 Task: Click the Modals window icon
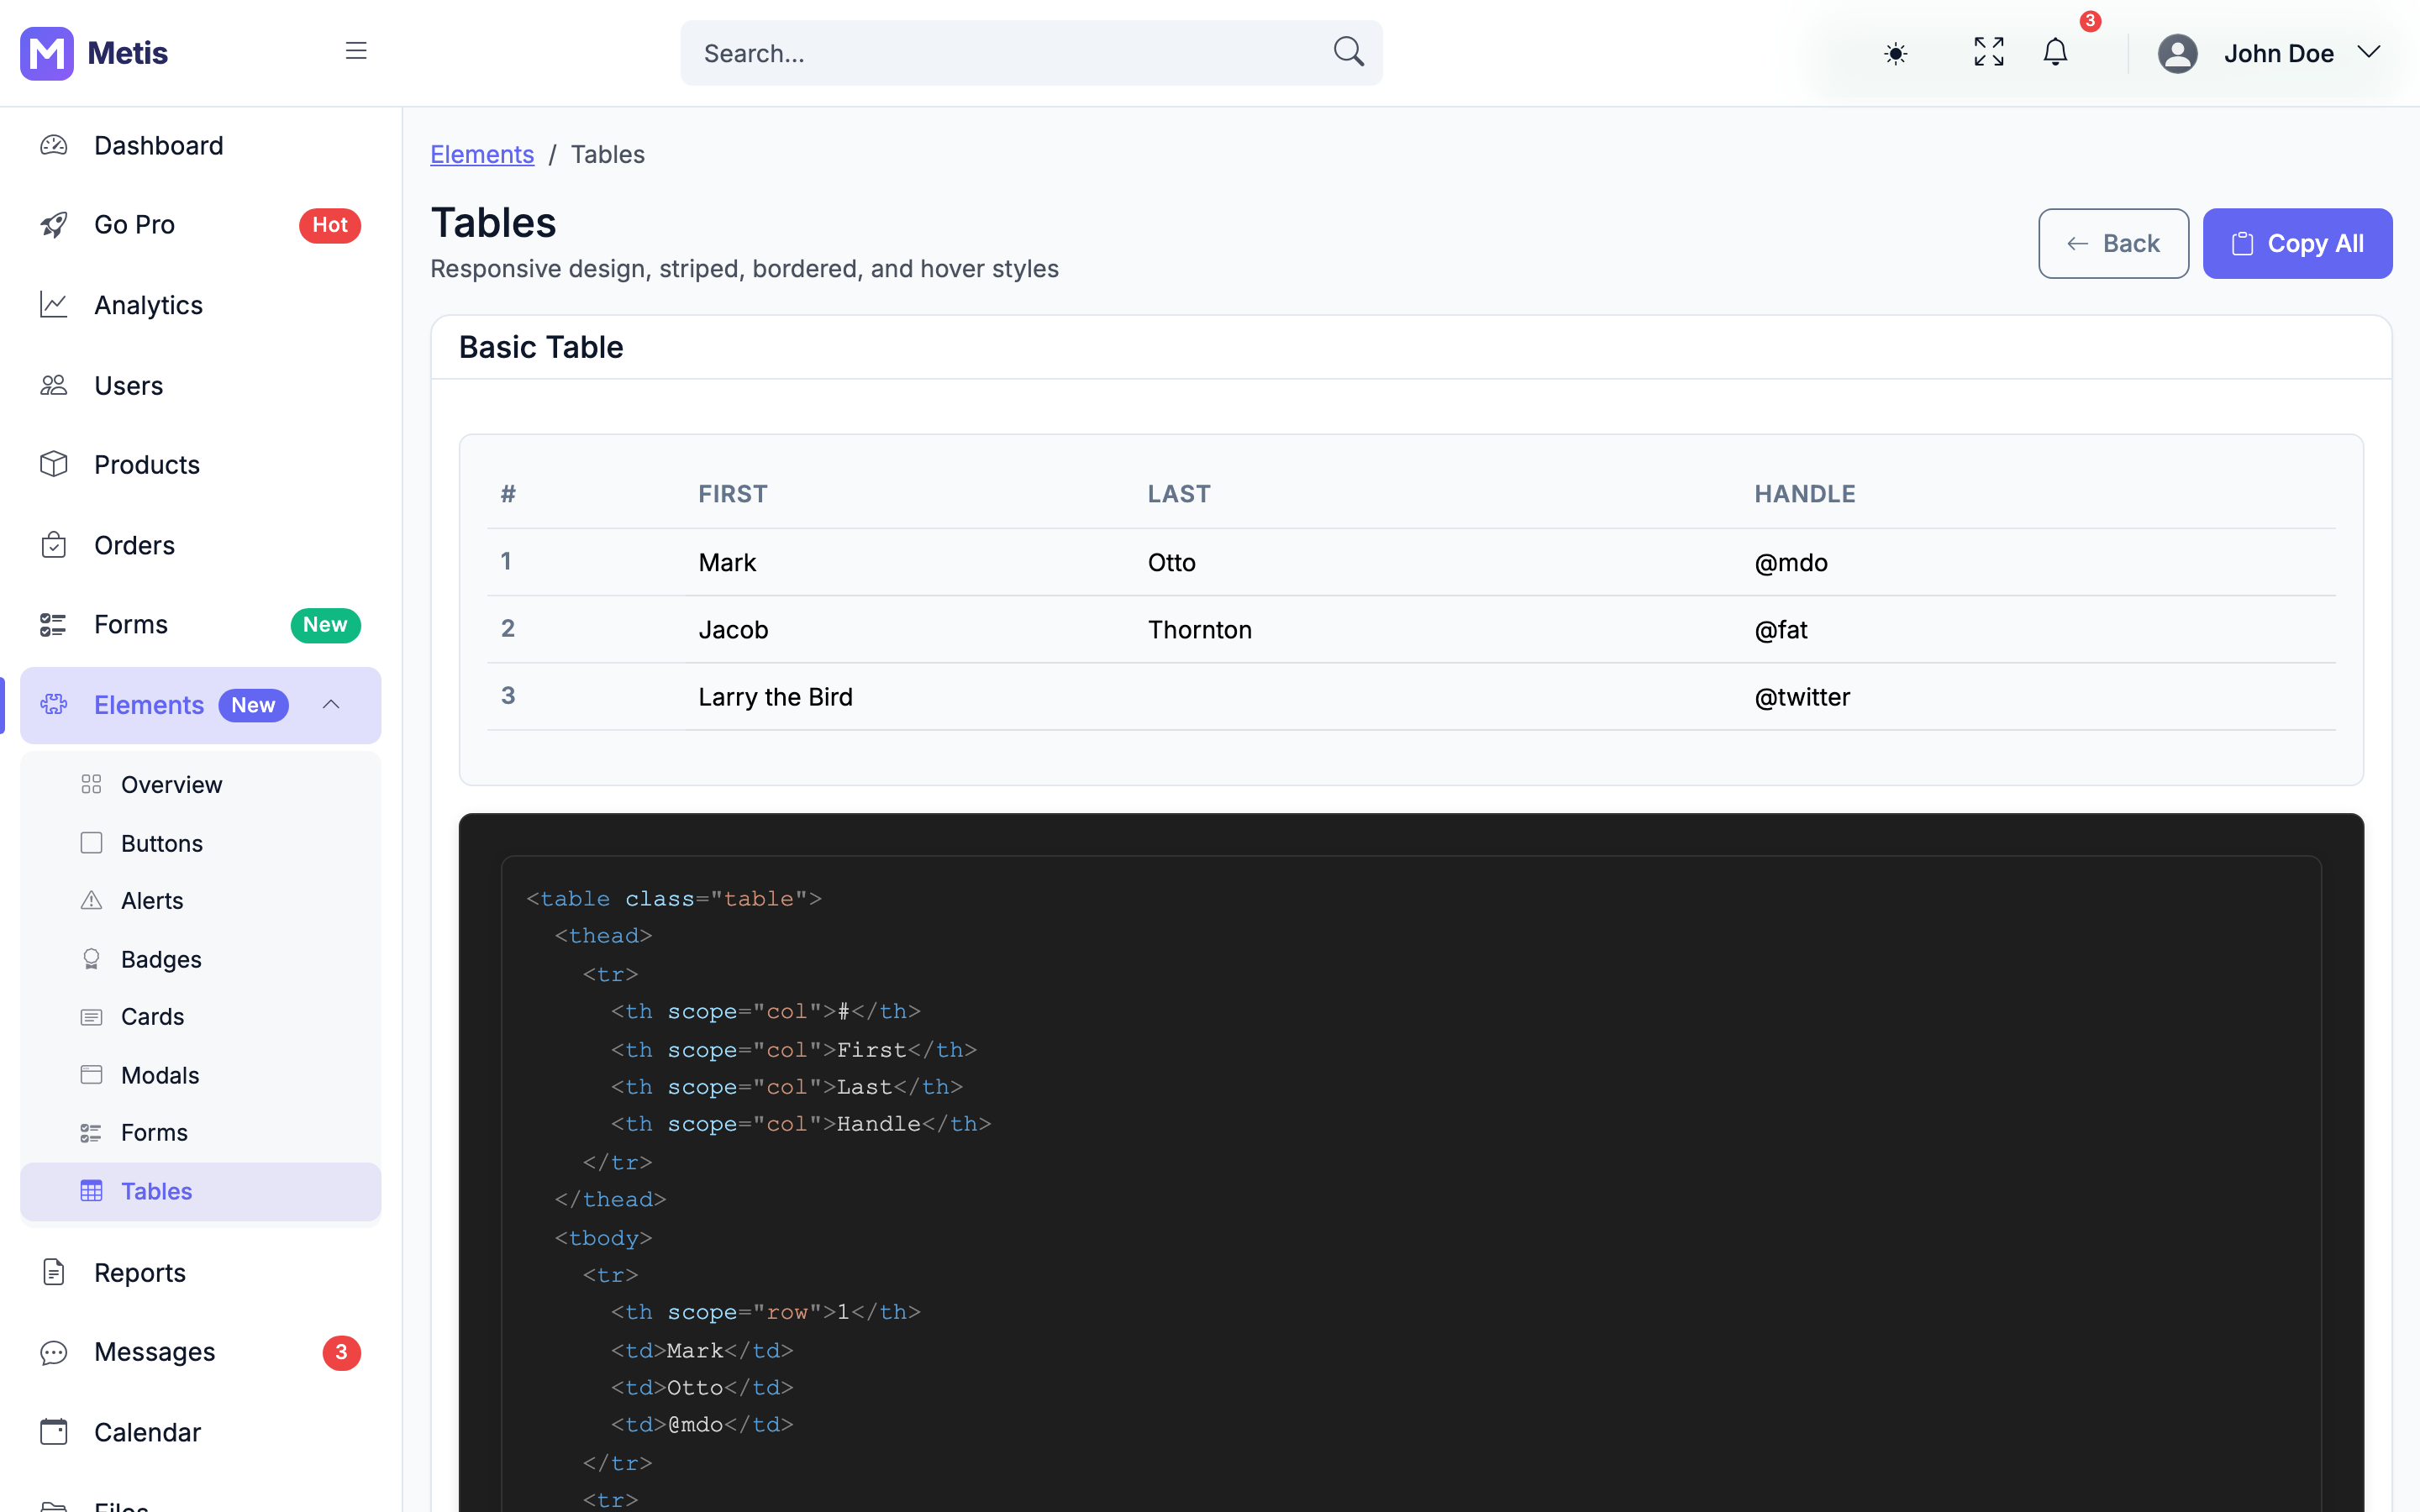point(91,1075)
